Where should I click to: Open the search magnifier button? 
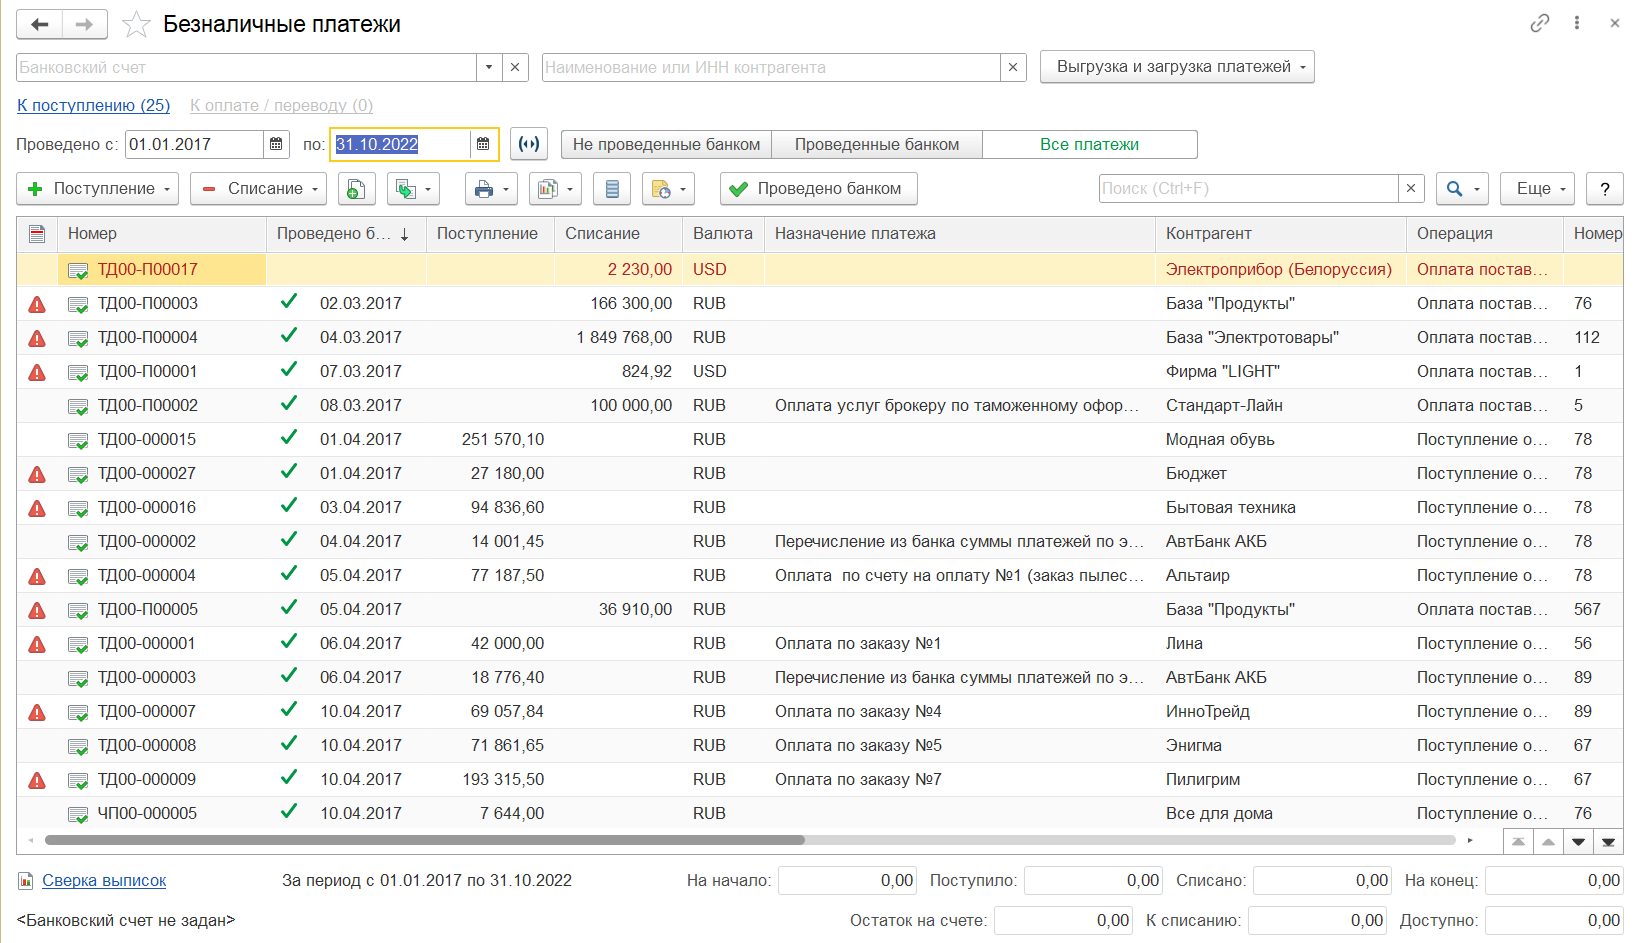point(1462,189)
